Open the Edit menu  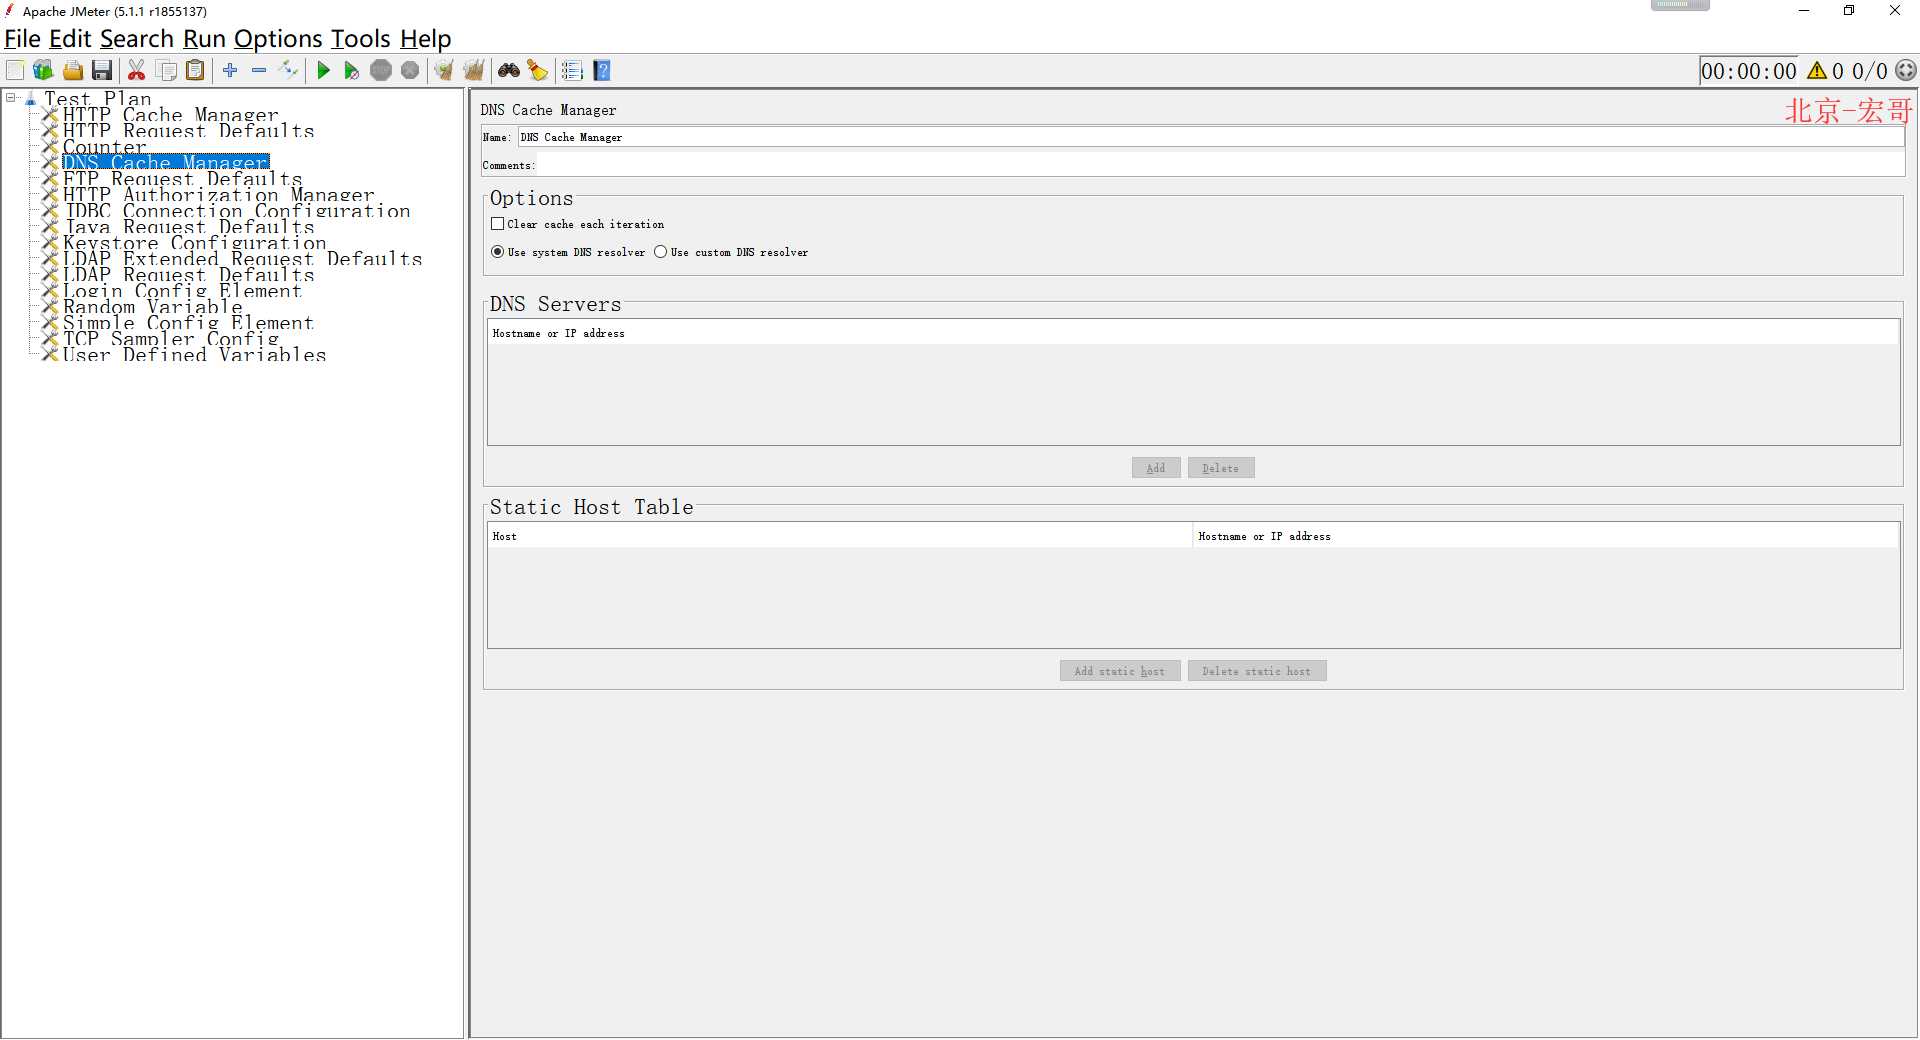coord(70,39)
